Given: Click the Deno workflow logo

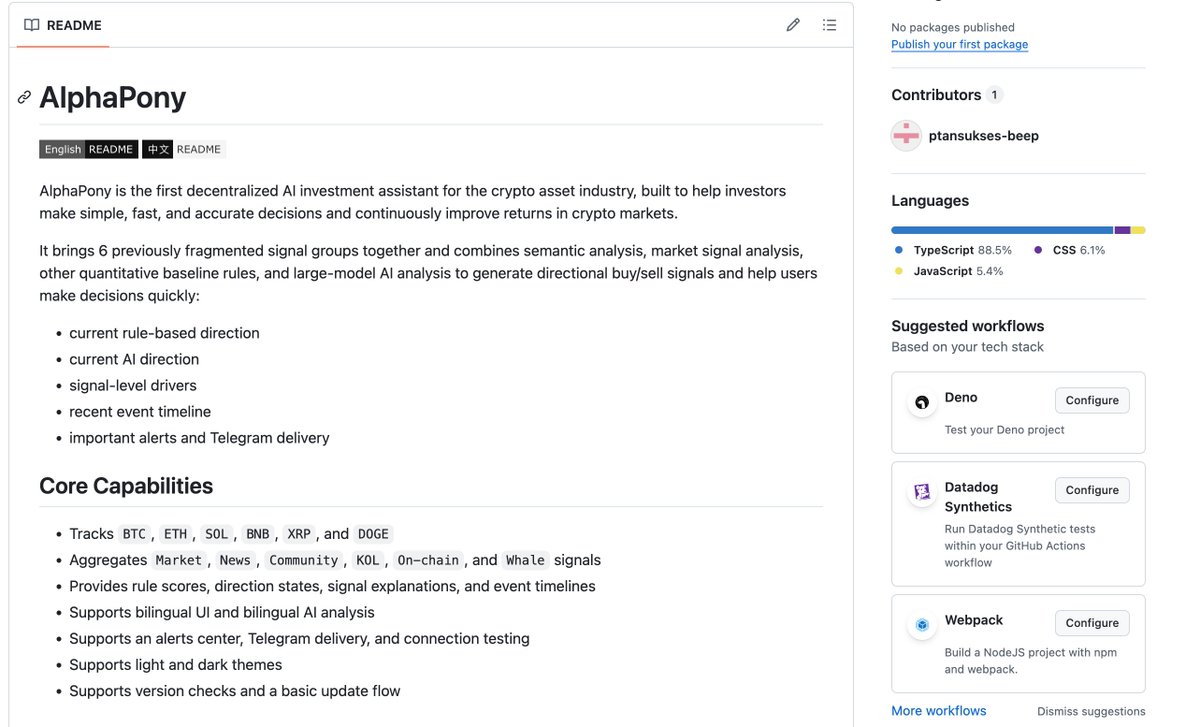Looking at the screenshot, I should coord(922,402).
